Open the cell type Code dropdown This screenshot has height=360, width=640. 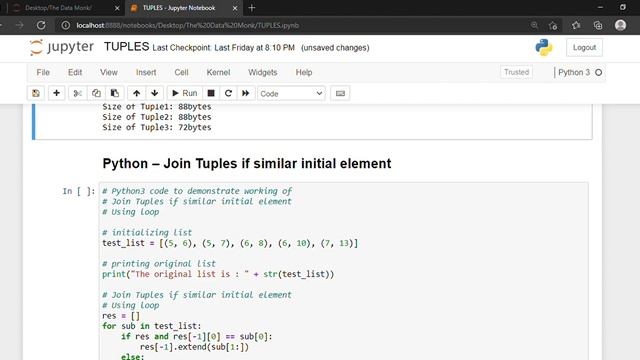point(291,94)
